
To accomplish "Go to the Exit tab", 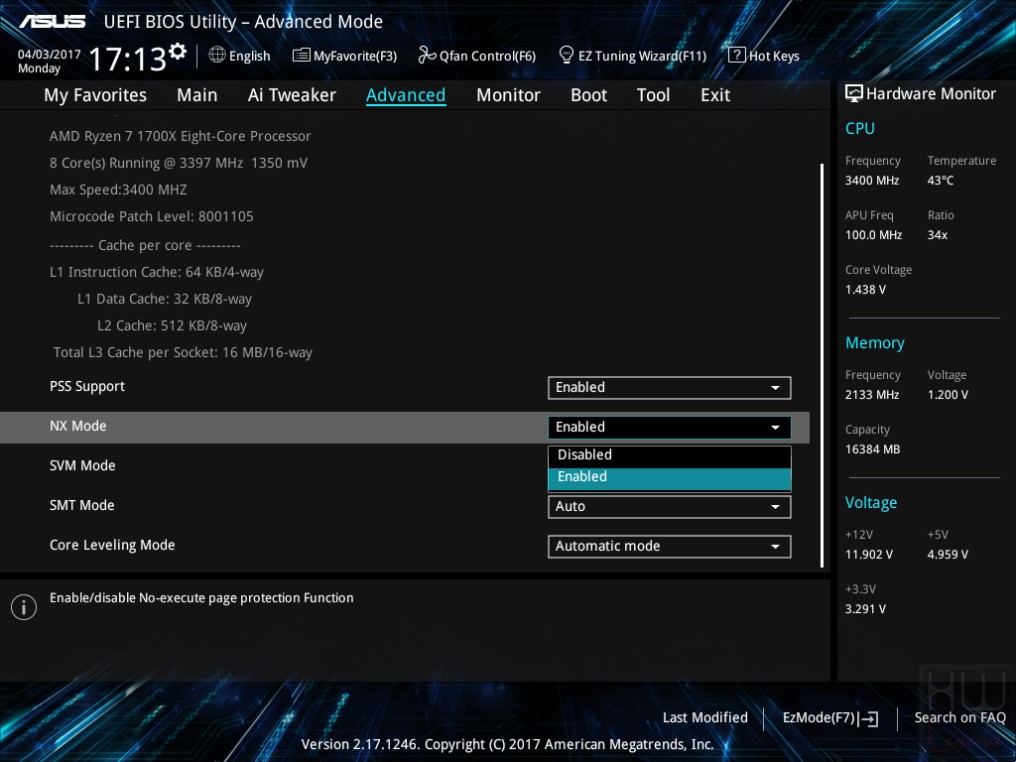I will tap(715, 95).
